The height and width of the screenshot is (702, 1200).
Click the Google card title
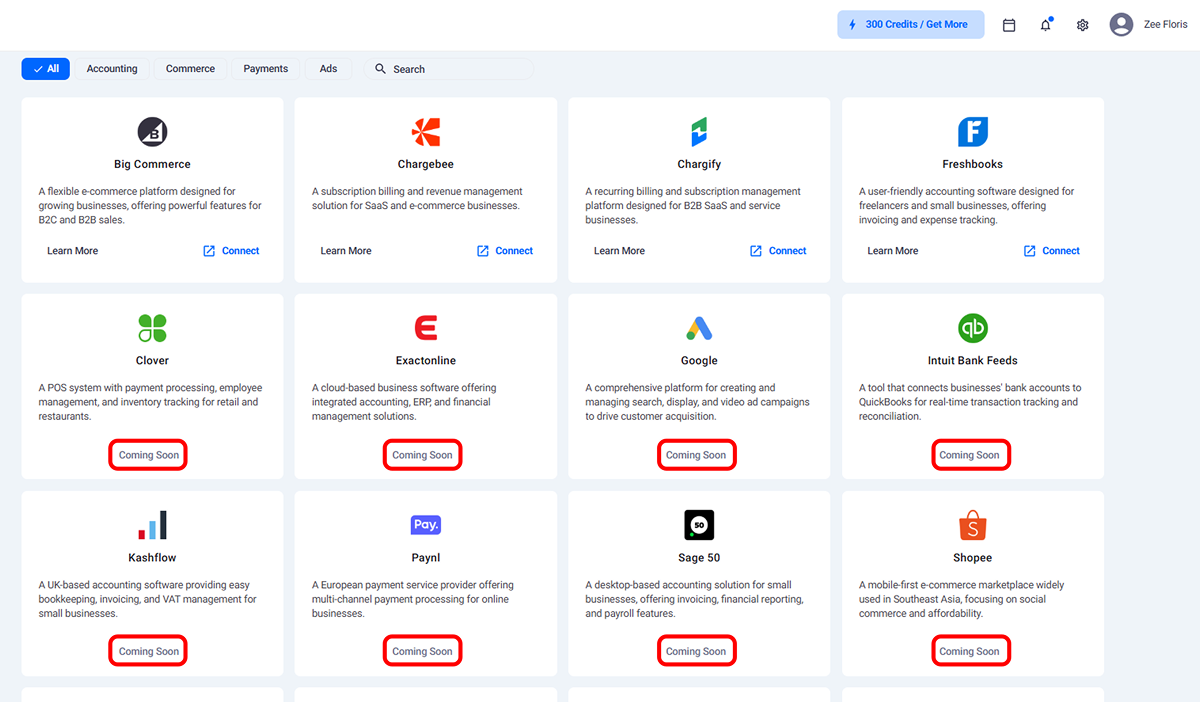pos(699,361)
